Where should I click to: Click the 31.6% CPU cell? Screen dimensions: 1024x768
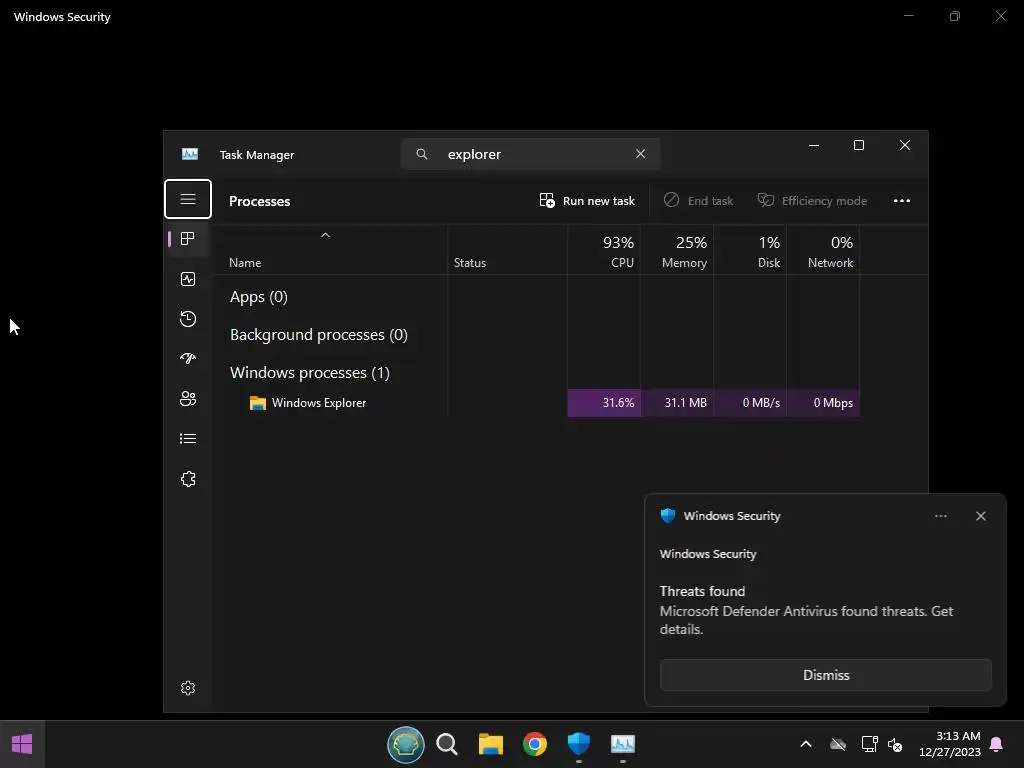(604, 403)
